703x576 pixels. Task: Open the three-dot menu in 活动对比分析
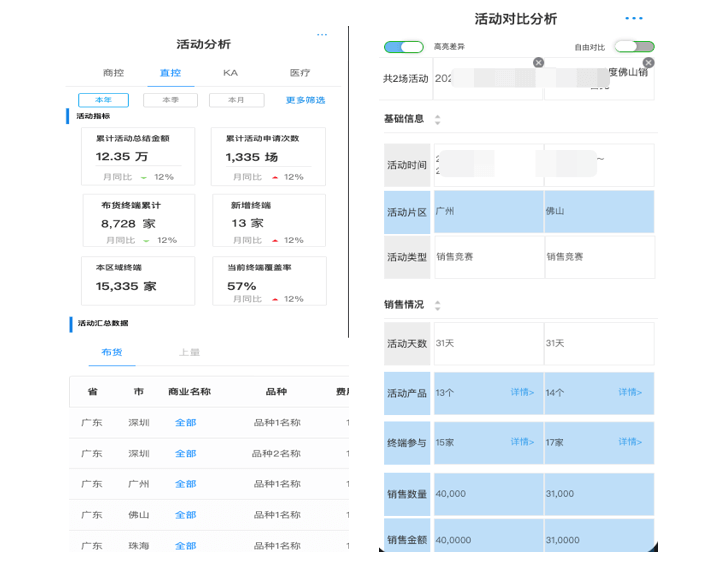coord(634,19)
